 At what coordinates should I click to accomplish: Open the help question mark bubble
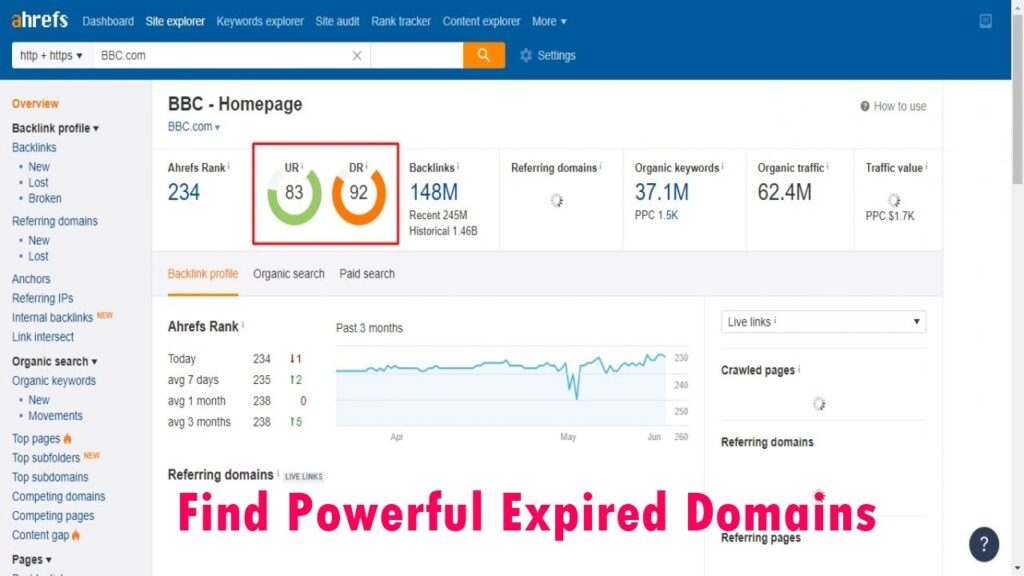click(984, 544)
